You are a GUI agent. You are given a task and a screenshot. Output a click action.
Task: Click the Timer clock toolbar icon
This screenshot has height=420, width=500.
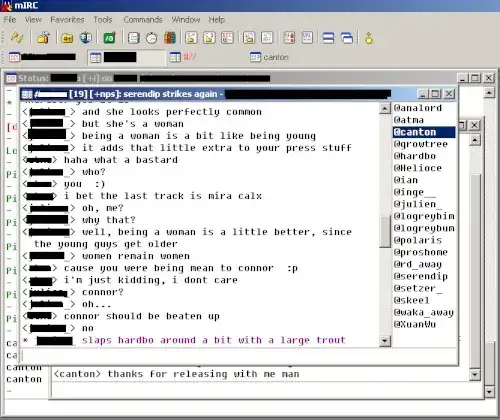tap(152, 38)
